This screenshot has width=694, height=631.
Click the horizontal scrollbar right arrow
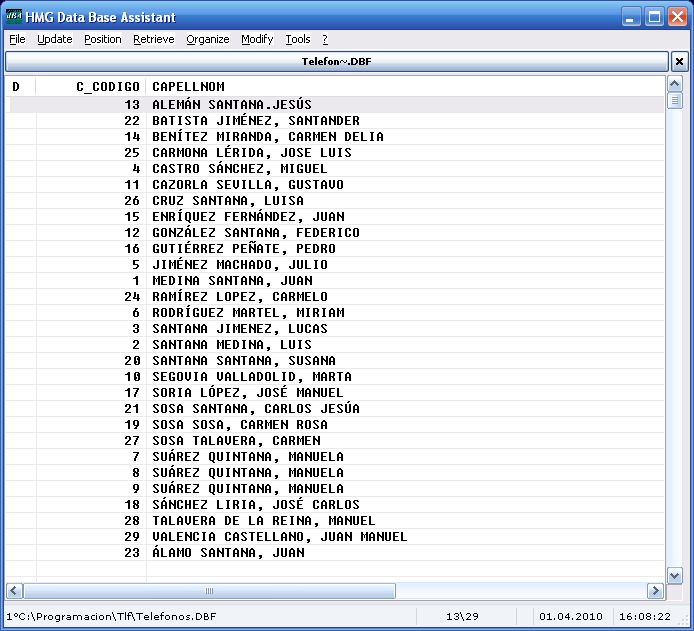point(655,591)
